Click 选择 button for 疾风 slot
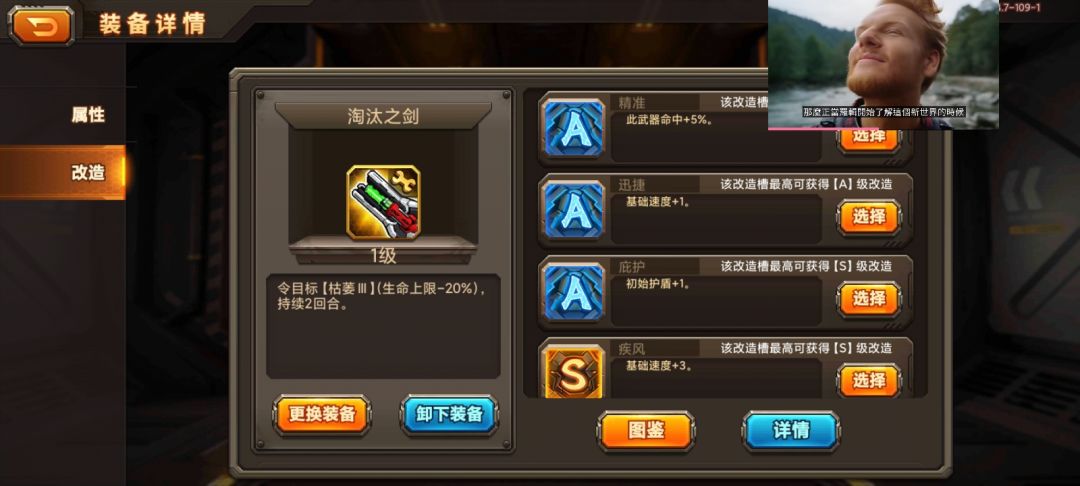 pos(869,381)
